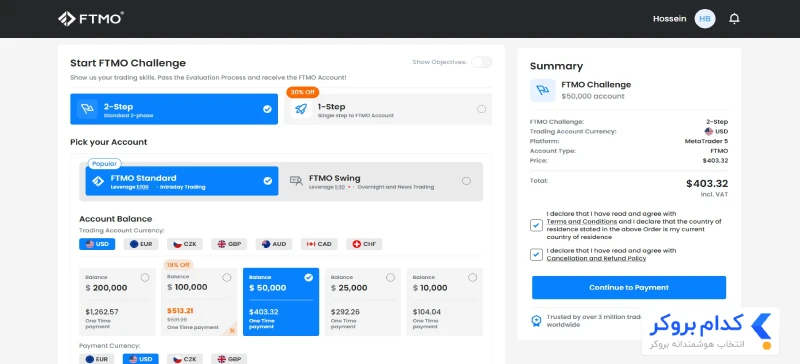Select USD payment currency

pos(141,359)
